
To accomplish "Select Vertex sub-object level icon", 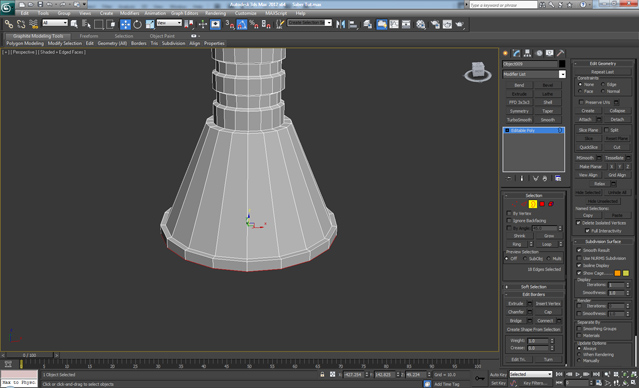I will point(515,204).
